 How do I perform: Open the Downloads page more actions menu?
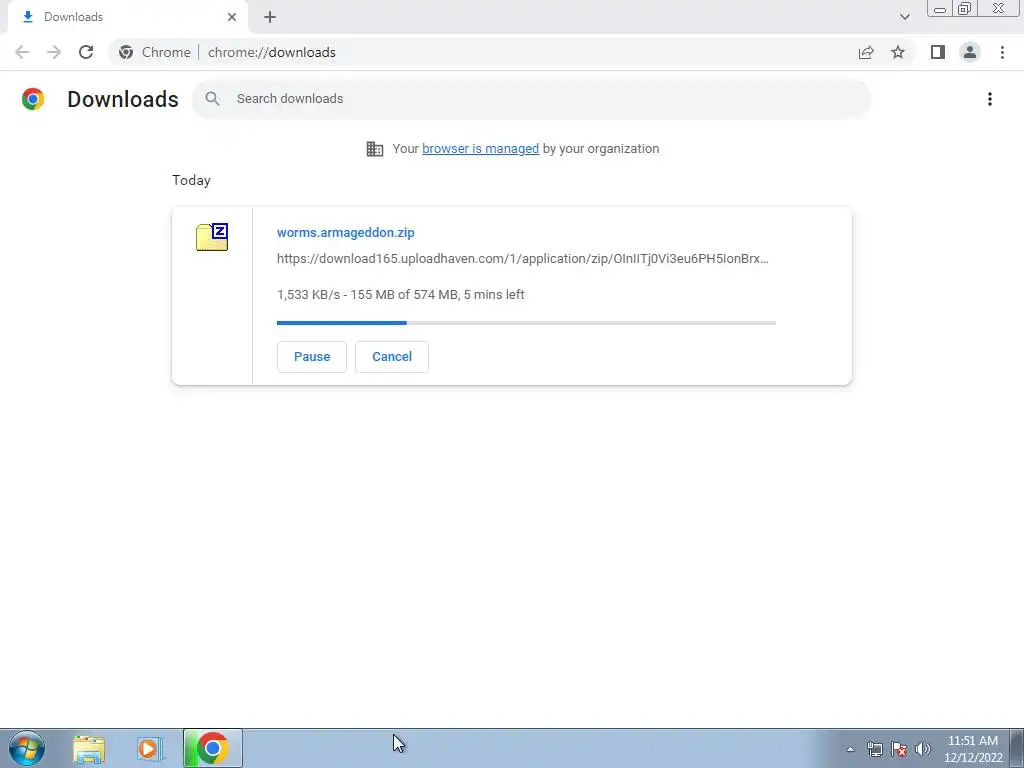pyautogui.click(x=990, y=99)
